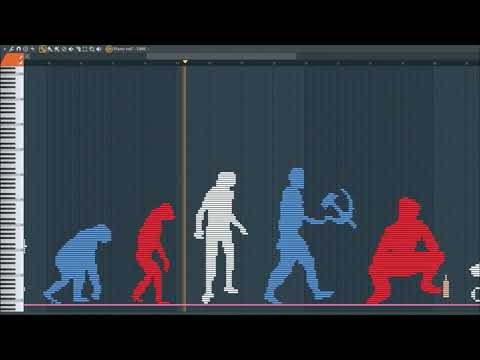Open the round target channel selector icon
This screenshot has height=360, width=480.
(x=109, y=49)
